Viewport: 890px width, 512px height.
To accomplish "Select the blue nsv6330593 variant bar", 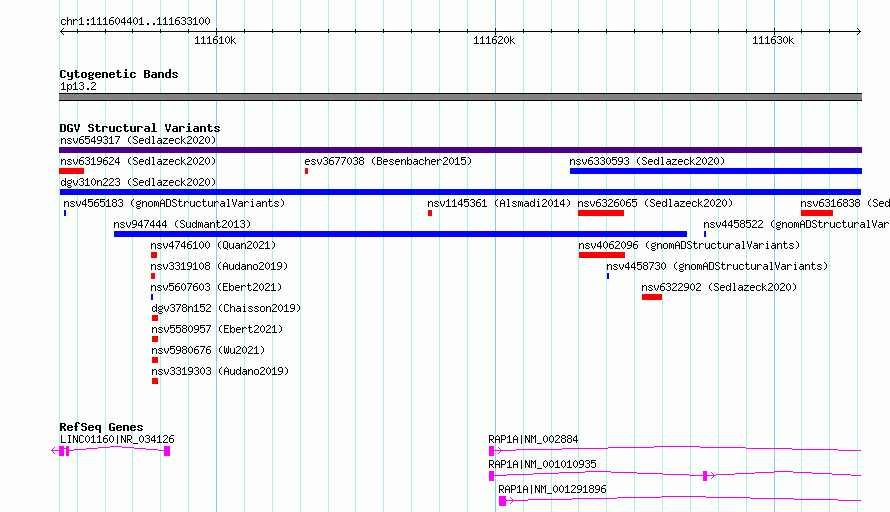I will click(716, 171).
